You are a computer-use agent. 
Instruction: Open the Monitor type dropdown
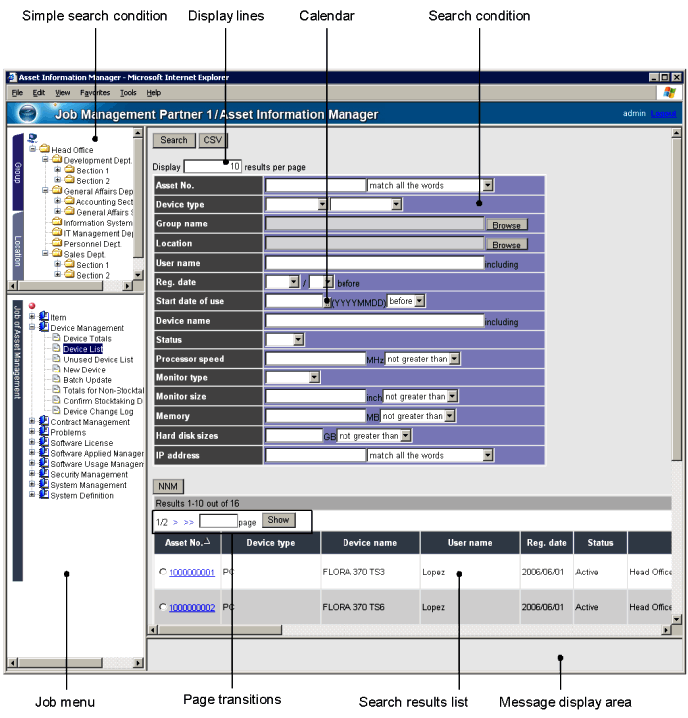(314, 377)
